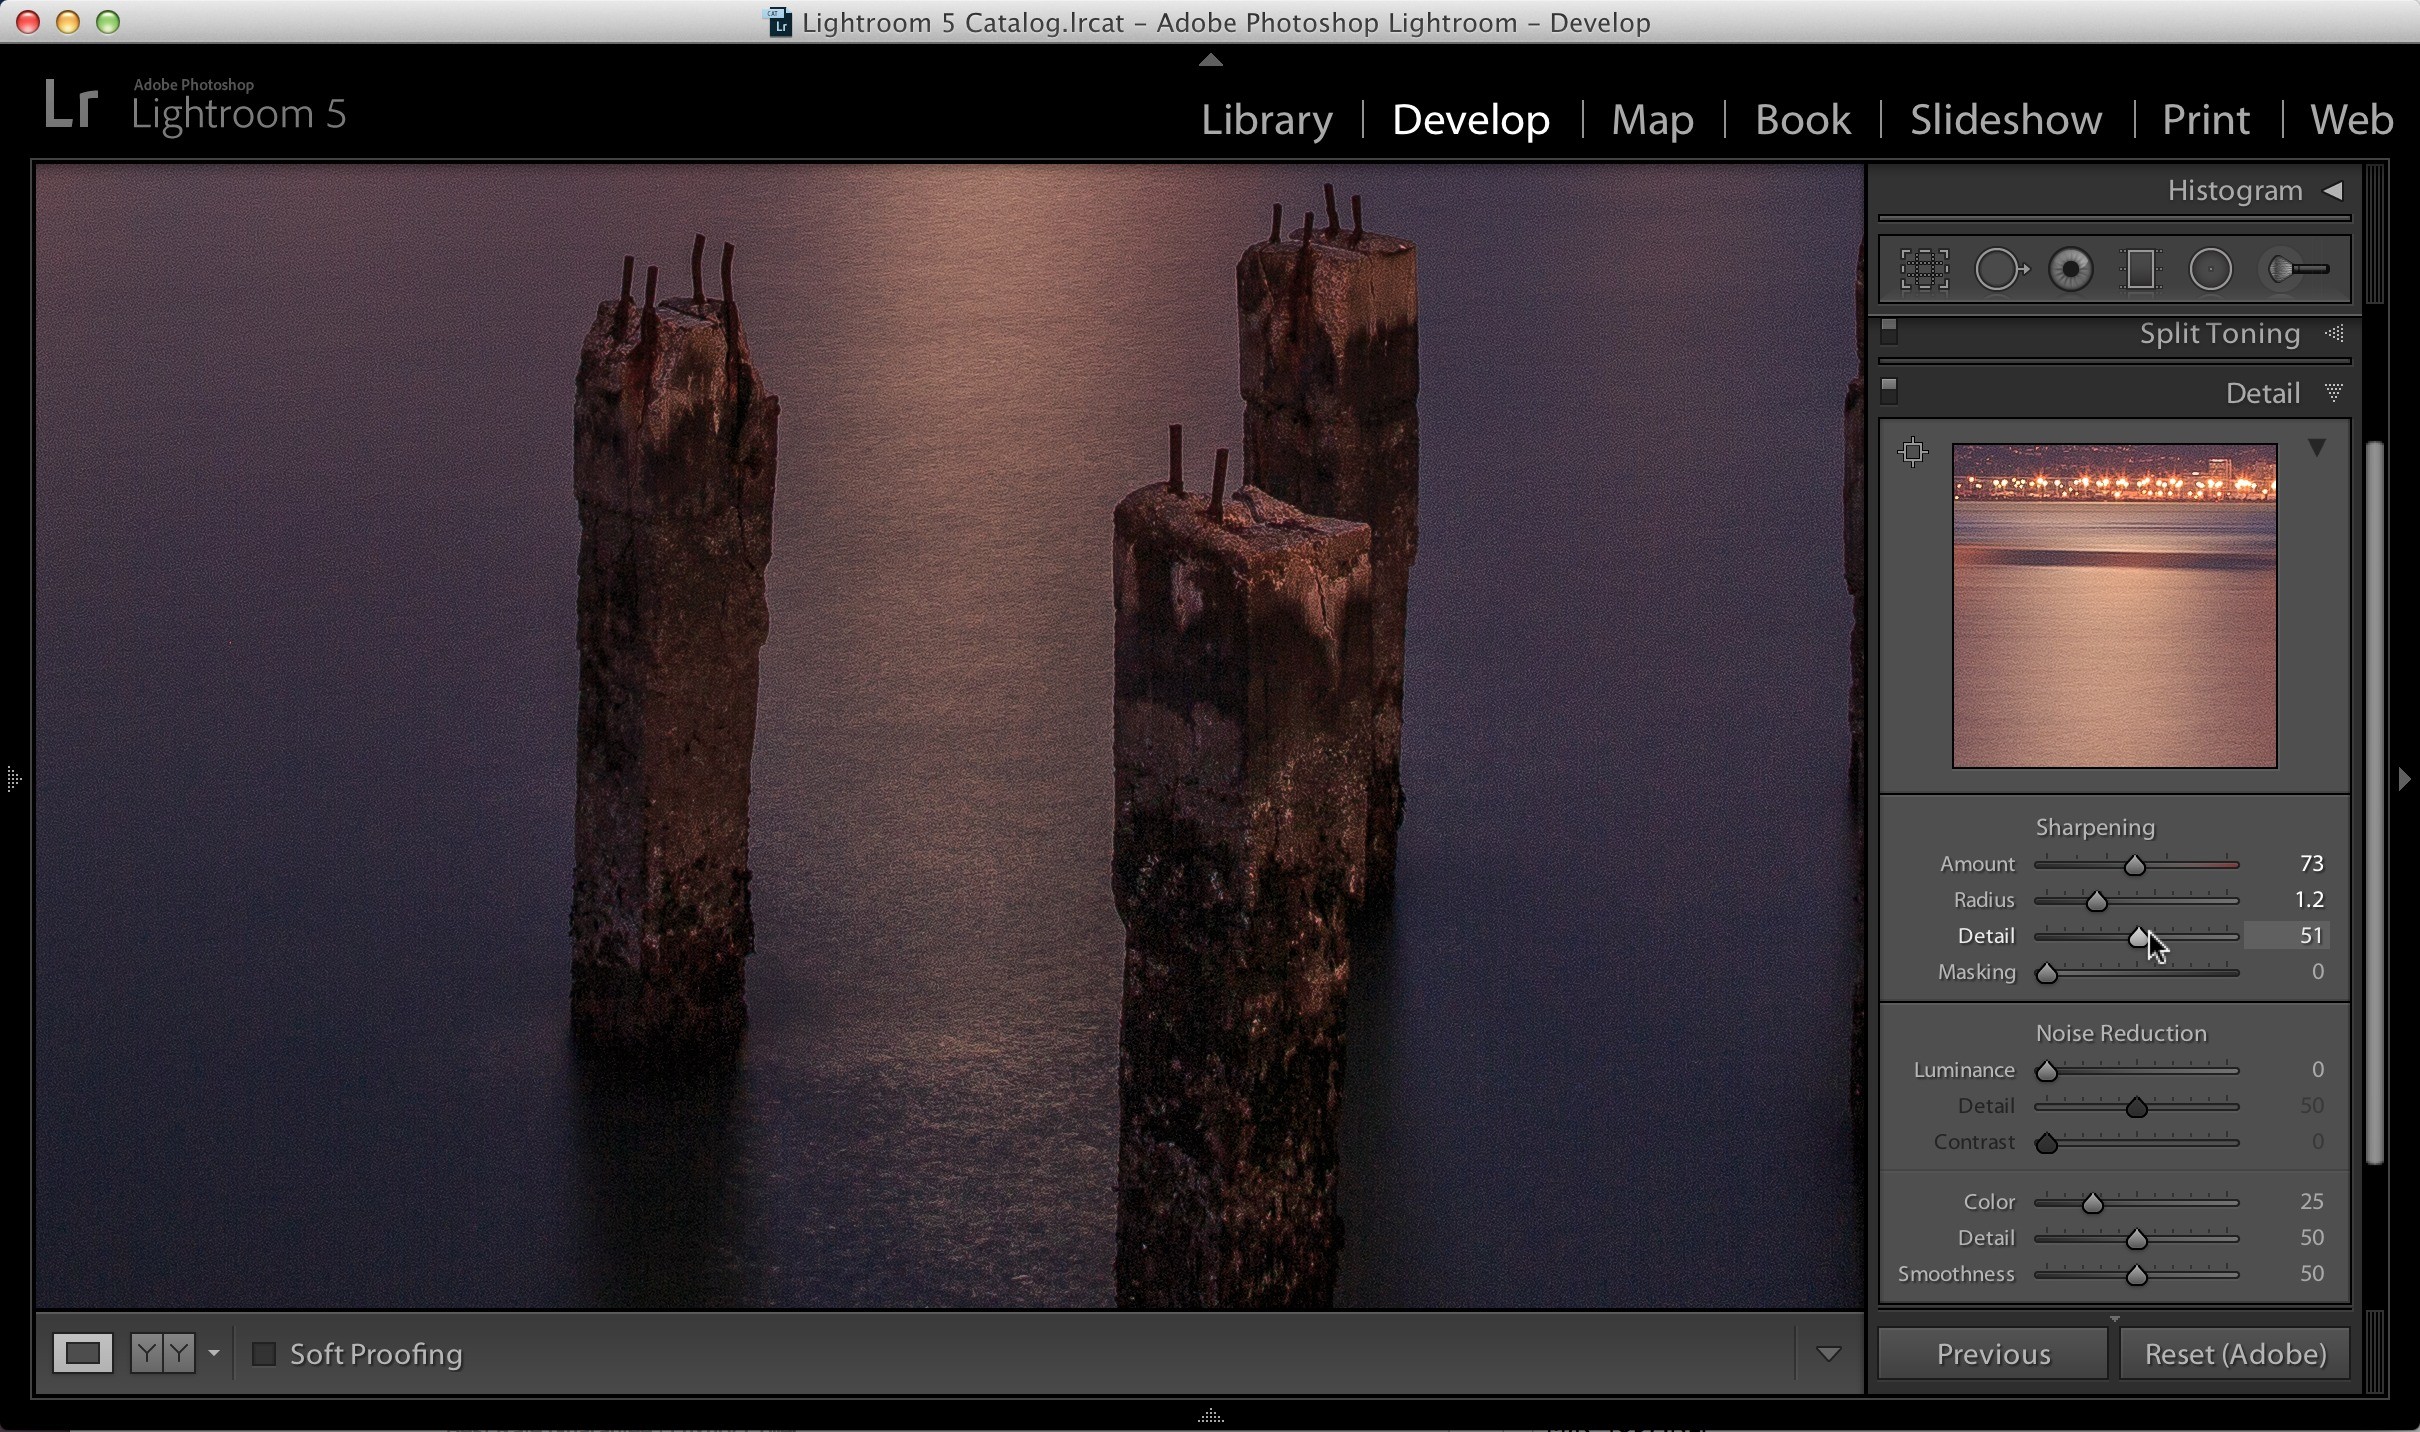This screenshot has width=2420, height=1432.
Task: Click the Split Toning panel title
Action: click(x=2219, y=333)
